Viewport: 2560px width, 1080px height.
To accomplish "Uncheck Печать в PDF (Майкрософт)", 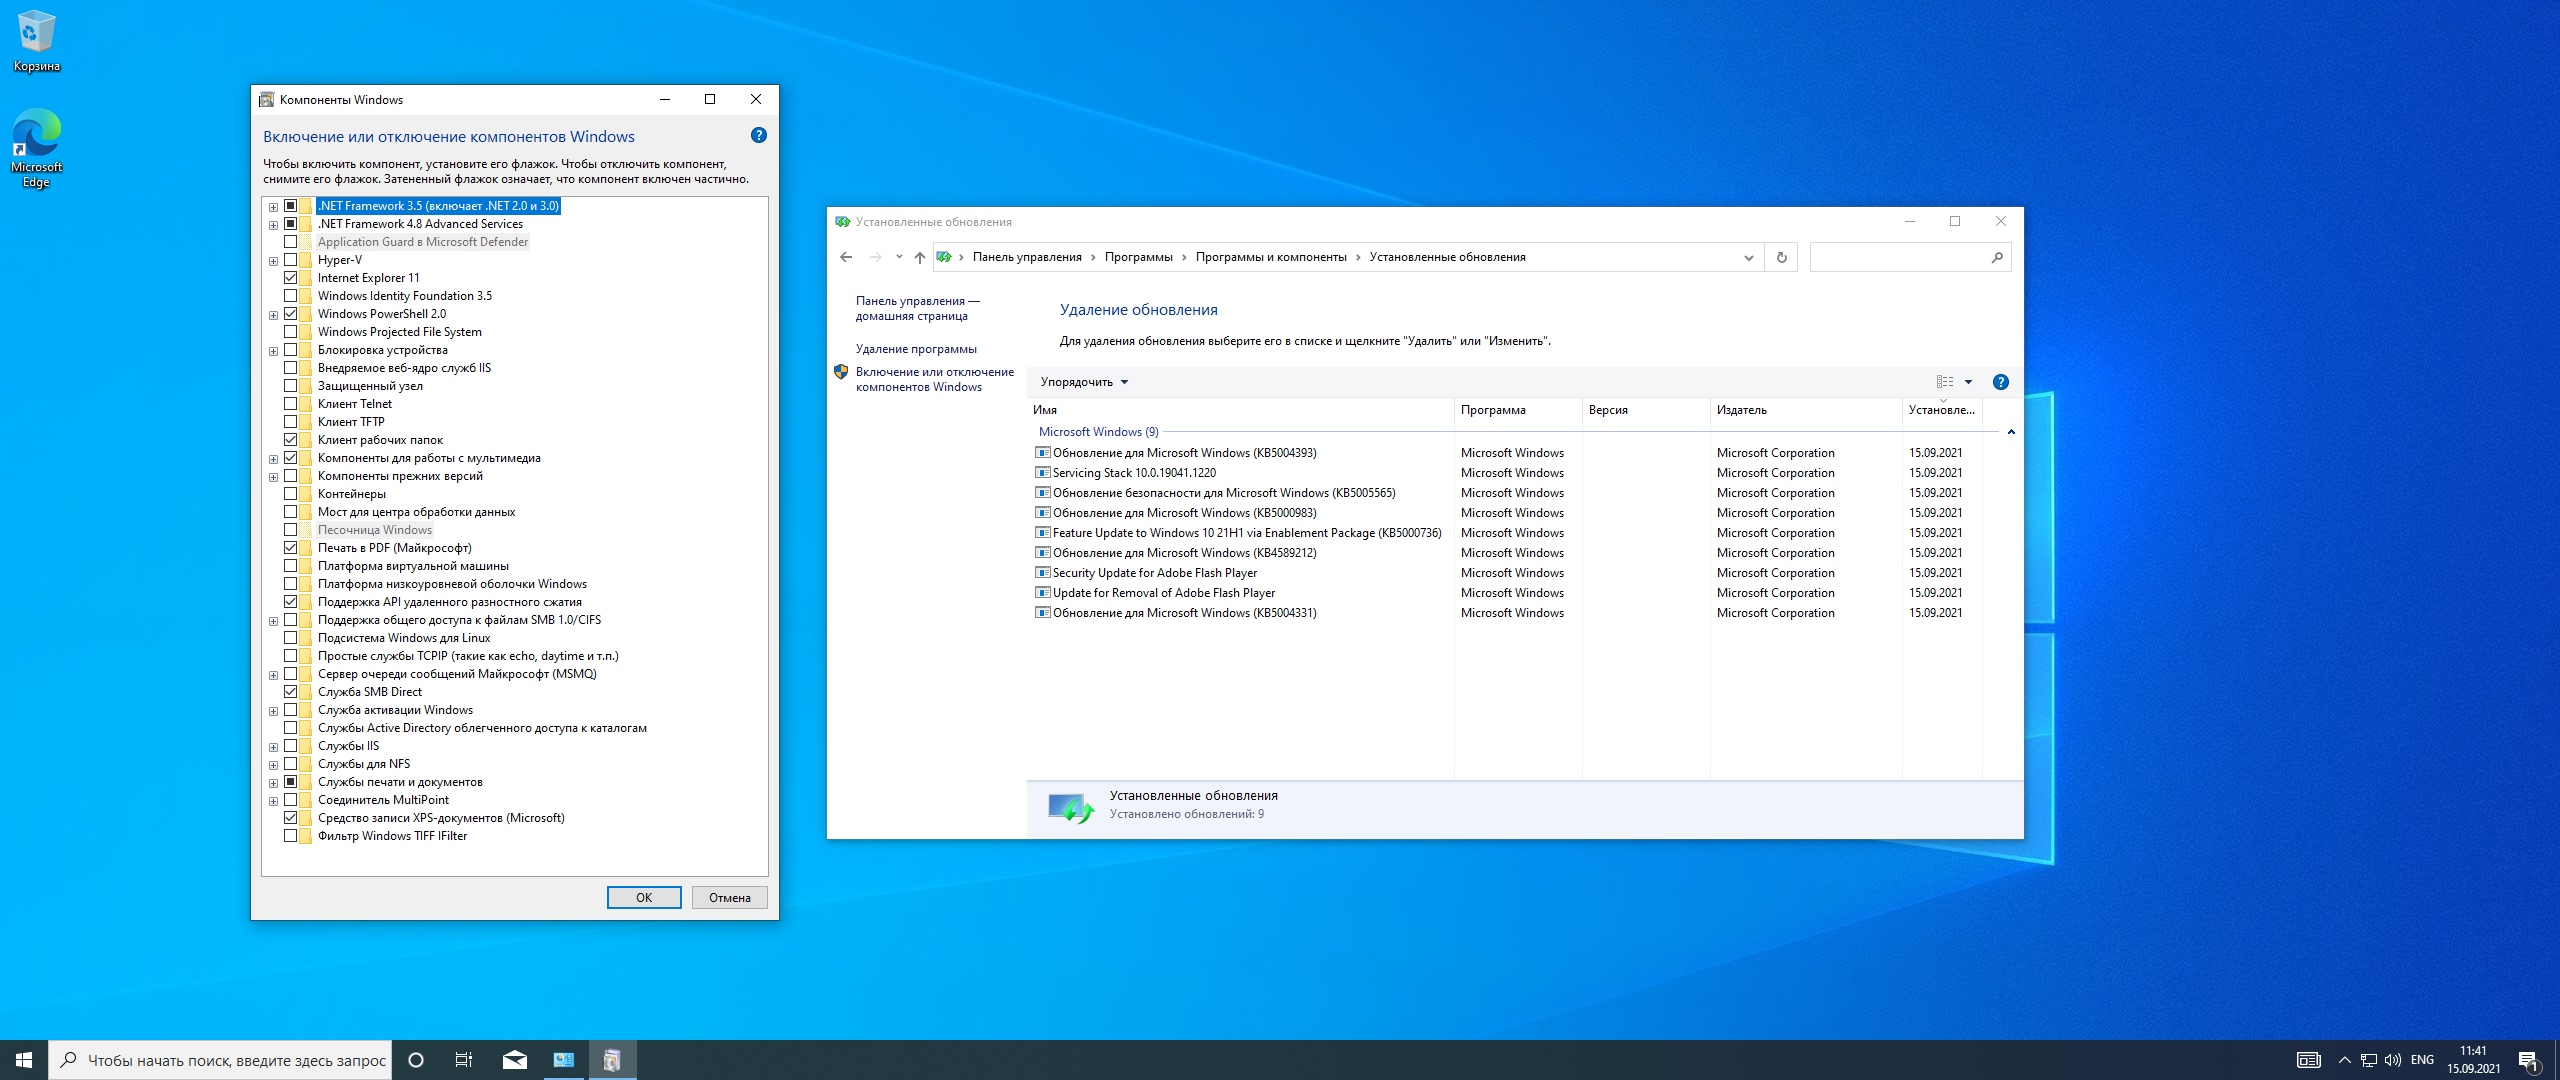I will (290, 548).
